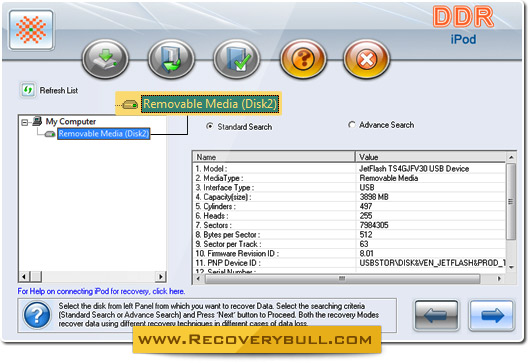
Task: Click the details table scroll right arrow
Action: pyautogui.click(x=499, y=278)
